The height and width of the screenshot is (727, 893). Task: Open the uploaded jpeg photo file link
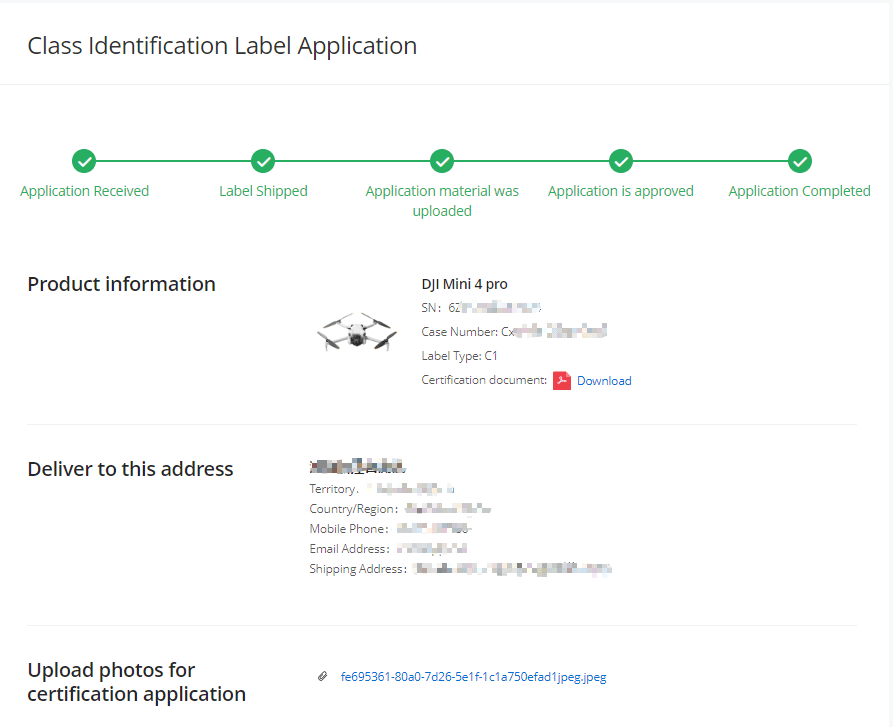coord(473,677)
